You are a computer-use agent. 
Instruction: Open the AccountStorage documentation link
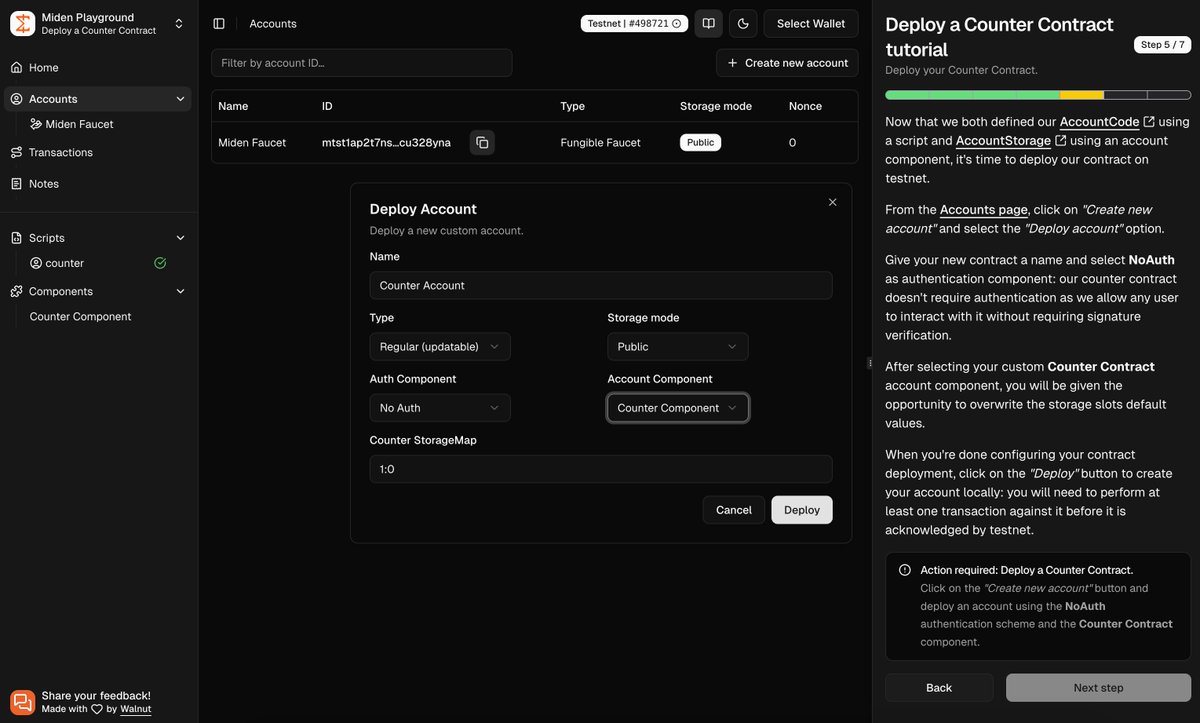pos(1011,141)
